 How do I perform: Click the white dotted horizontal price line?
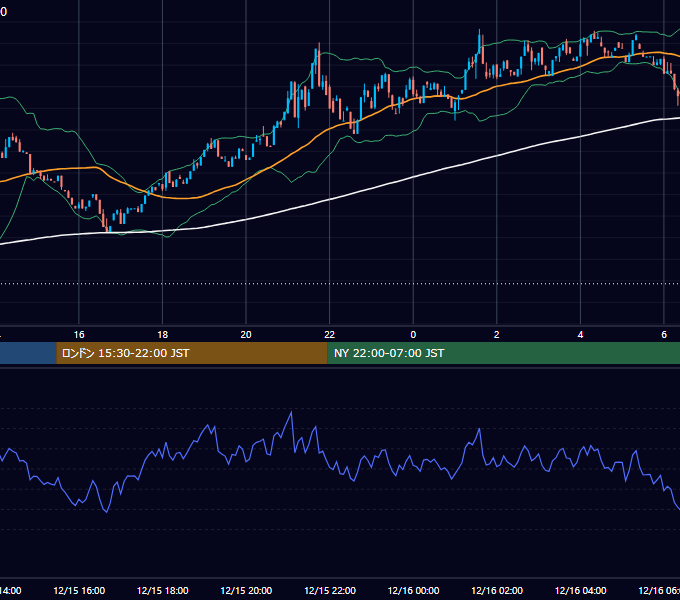click(340, 284)
